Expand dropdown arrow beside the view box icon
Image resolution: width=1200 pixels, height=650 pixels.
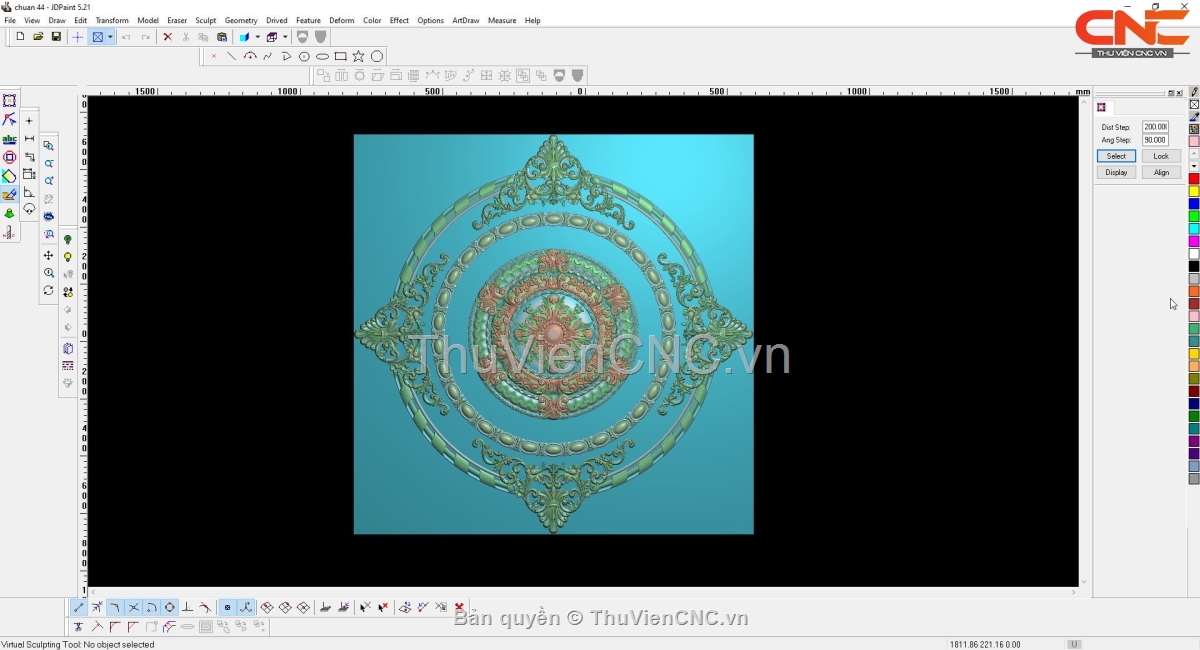point(110,37)
